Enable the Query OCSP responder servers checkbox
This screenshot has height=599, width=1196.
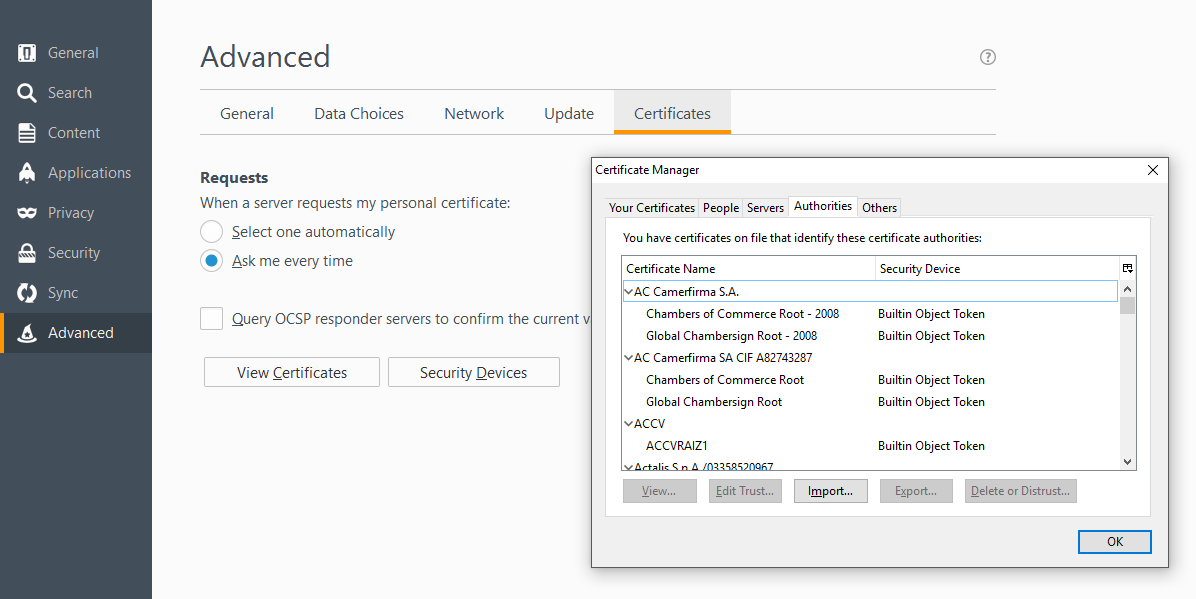coord(211,319)
